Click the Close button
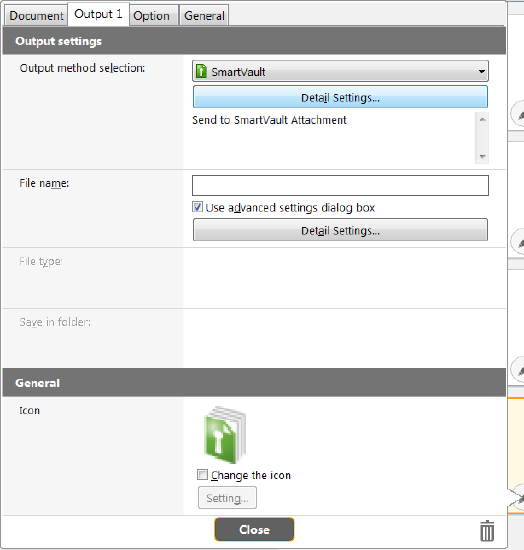The height and width of the screenshot is (550, 524). coord(254,529)
